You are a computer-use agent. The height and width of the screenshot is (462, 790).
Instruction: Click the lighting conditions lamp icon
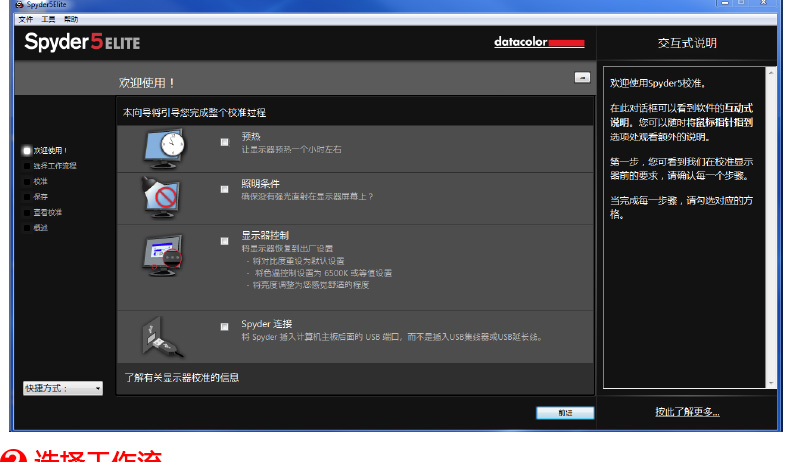[161, 197]
